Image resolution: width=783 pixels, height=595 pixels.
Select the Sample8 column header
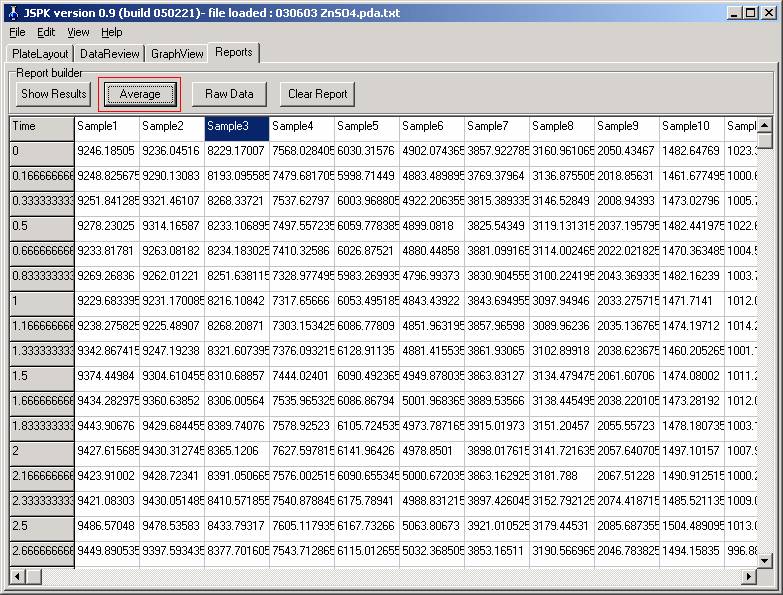click(561, 129)
